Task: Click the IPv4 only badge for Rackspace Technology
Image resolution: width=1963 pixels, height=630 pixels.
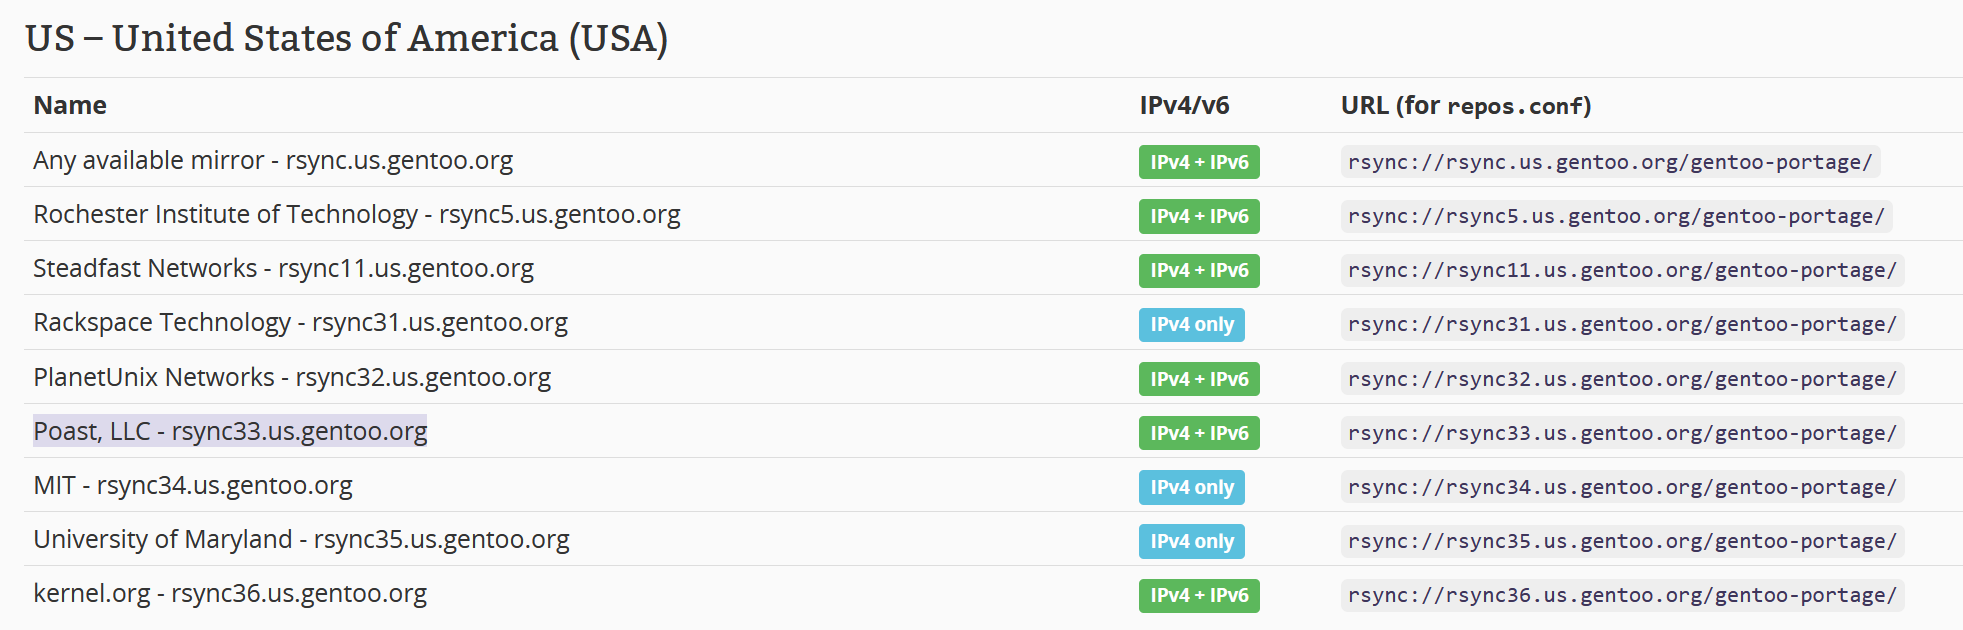Action: 1191,324
